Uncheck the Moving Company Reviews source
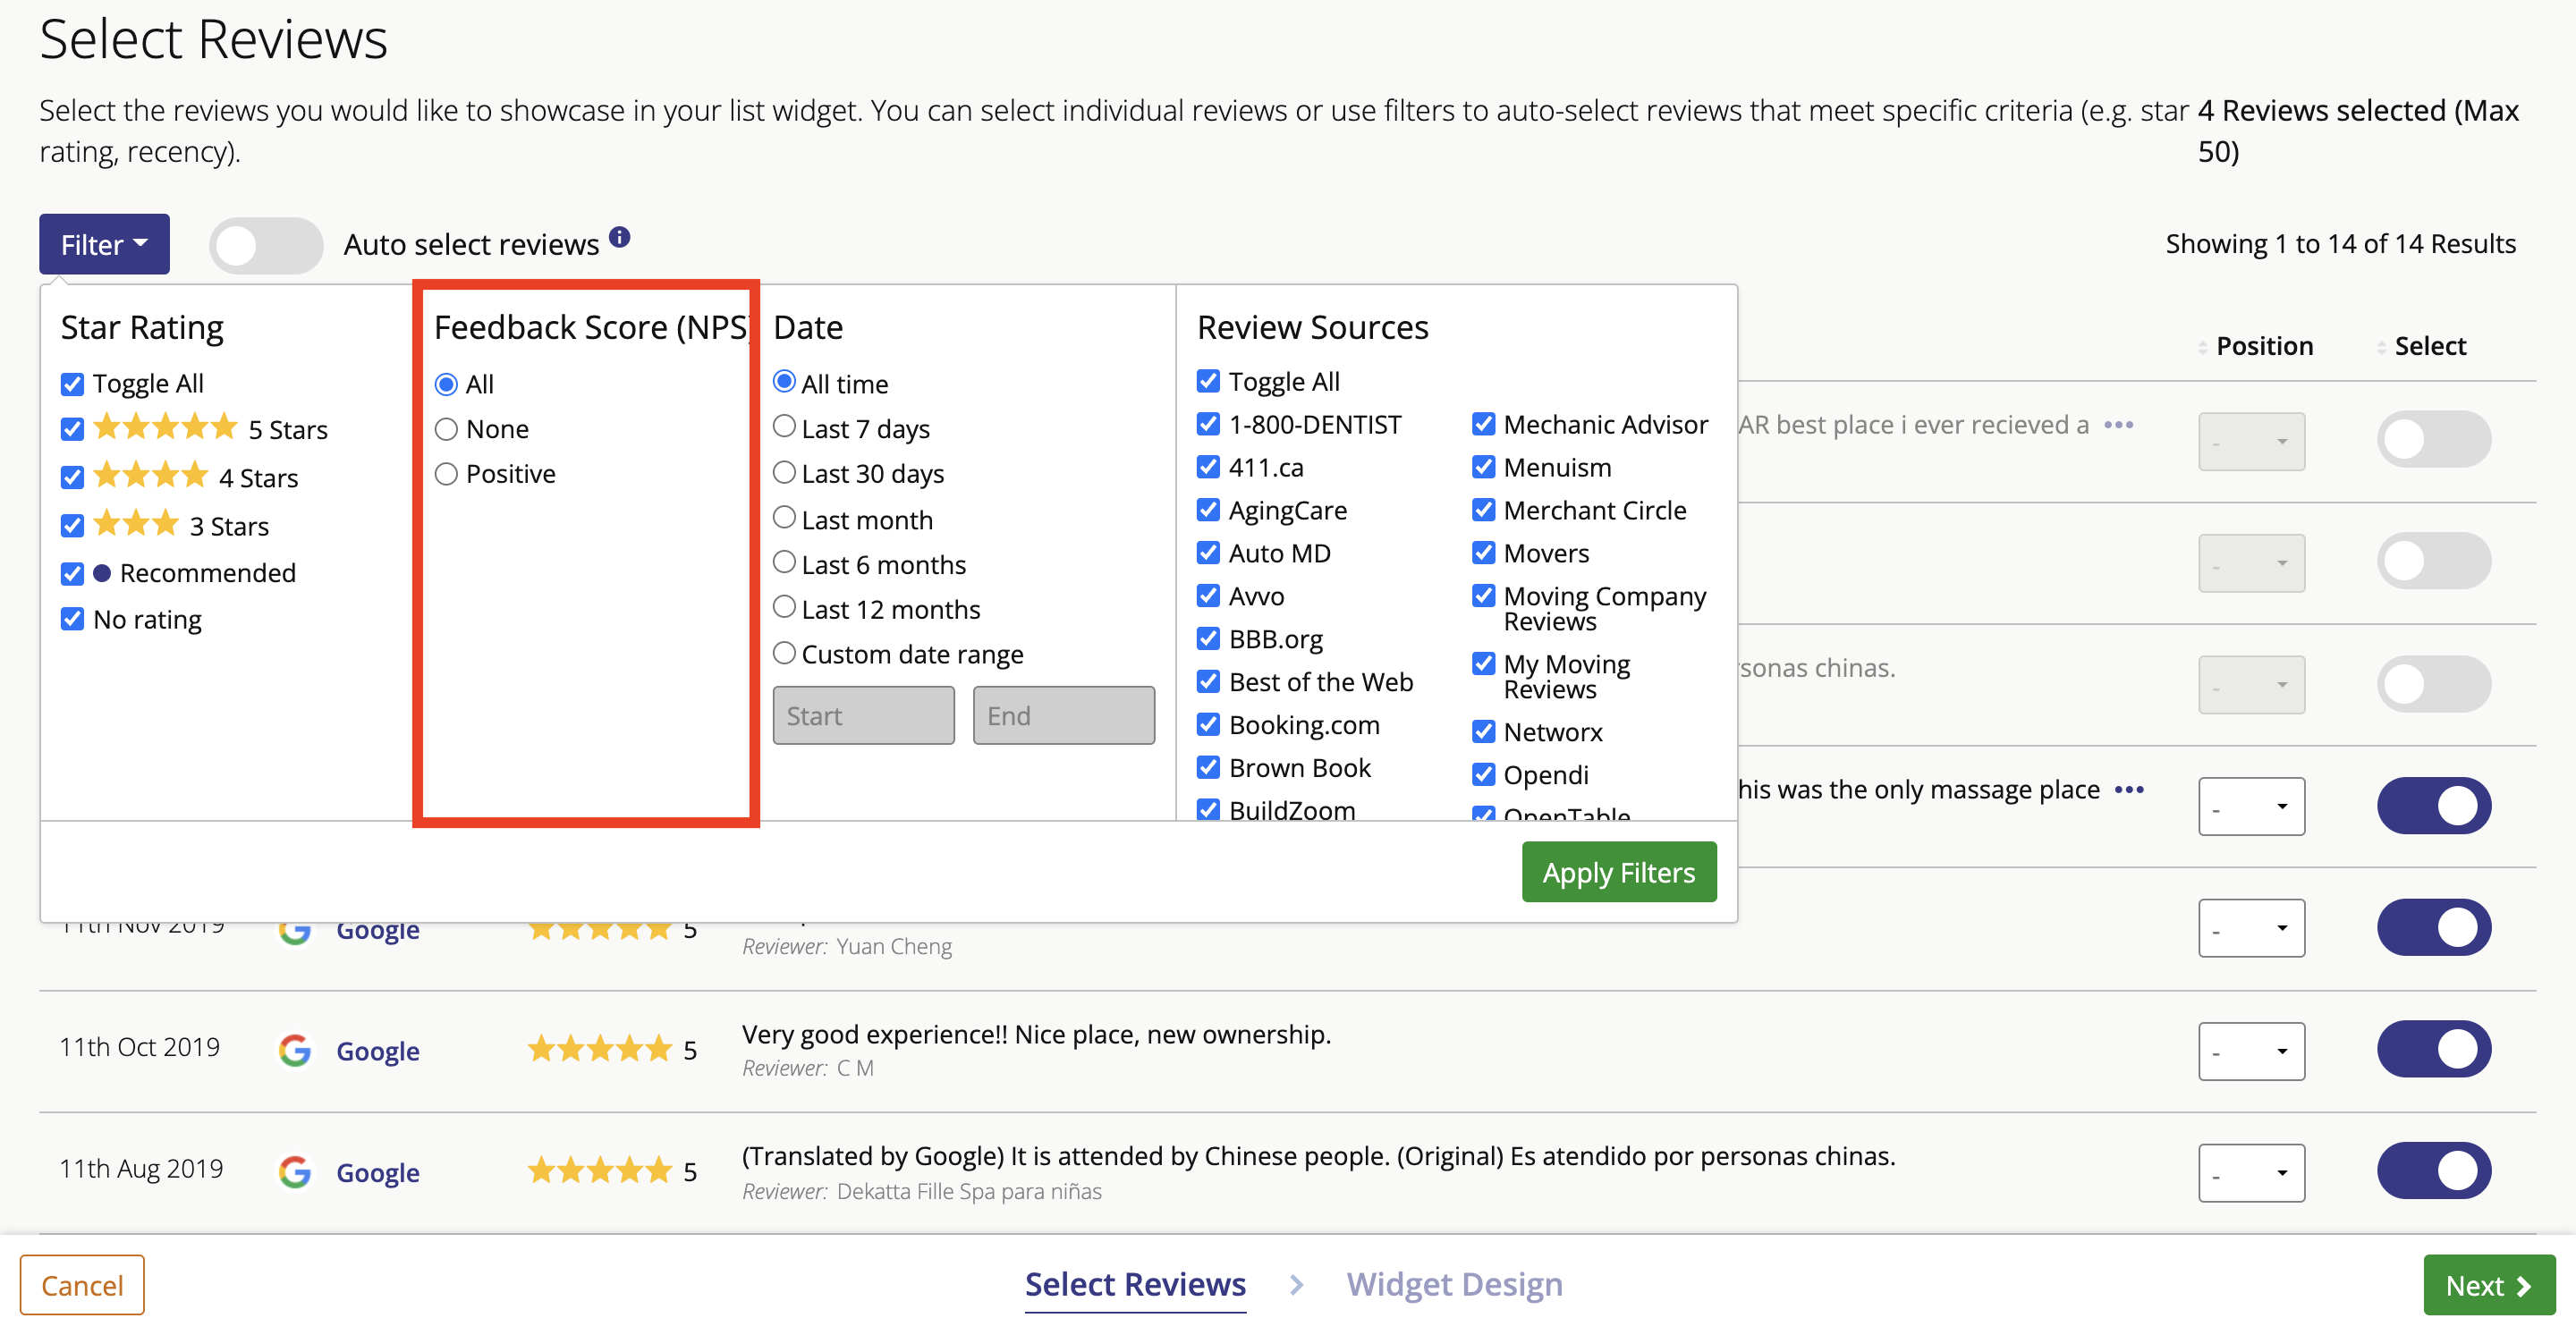This screenshot has height=1335, width=2576. point(1483,596)
